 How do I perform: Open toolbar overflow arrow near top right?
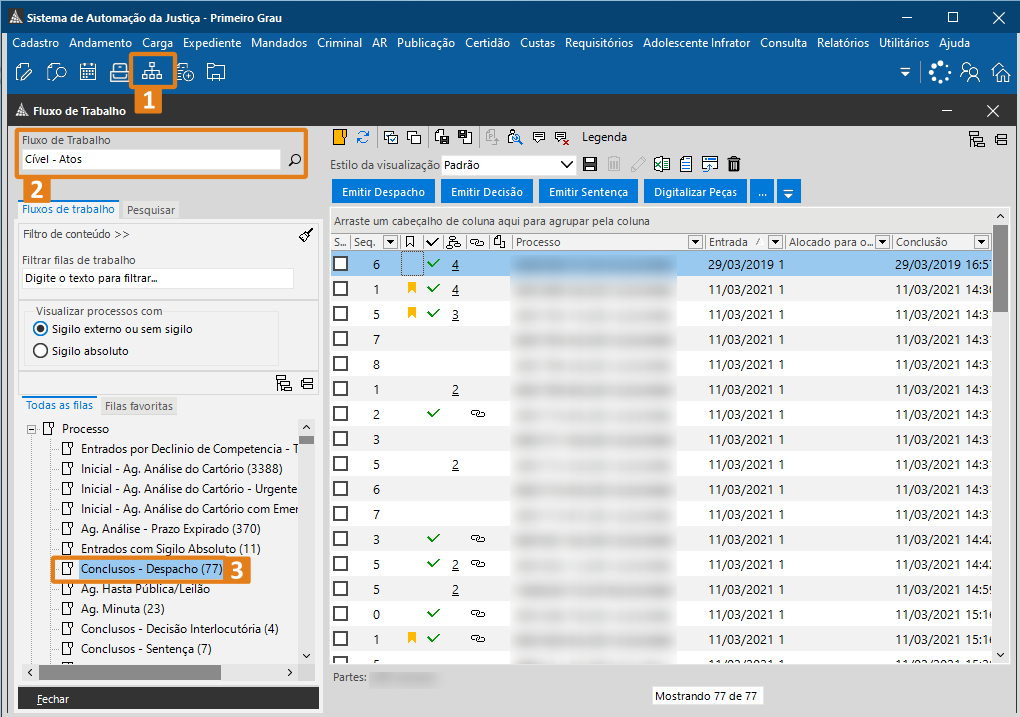[905, 72]
